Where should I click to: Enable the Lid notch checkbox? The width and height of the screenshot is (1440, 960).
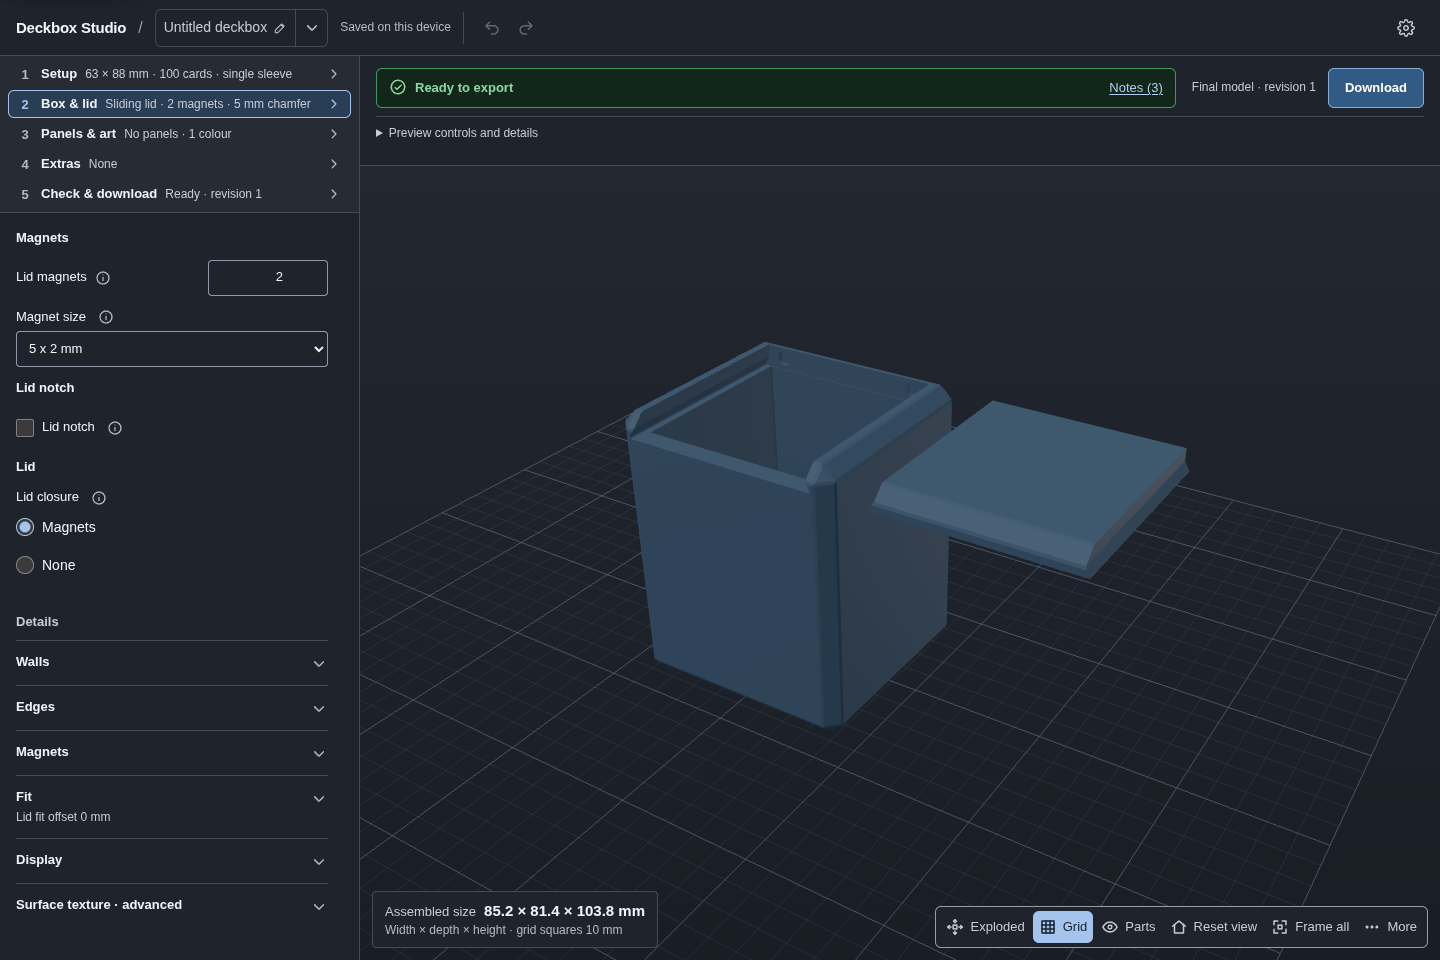[25, 428]
